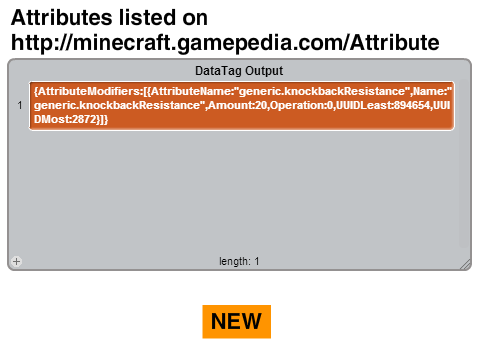The image size is (480, 360).
Task: Click the list's vertical scrollbar track
Action: click(x=463, y=163)
